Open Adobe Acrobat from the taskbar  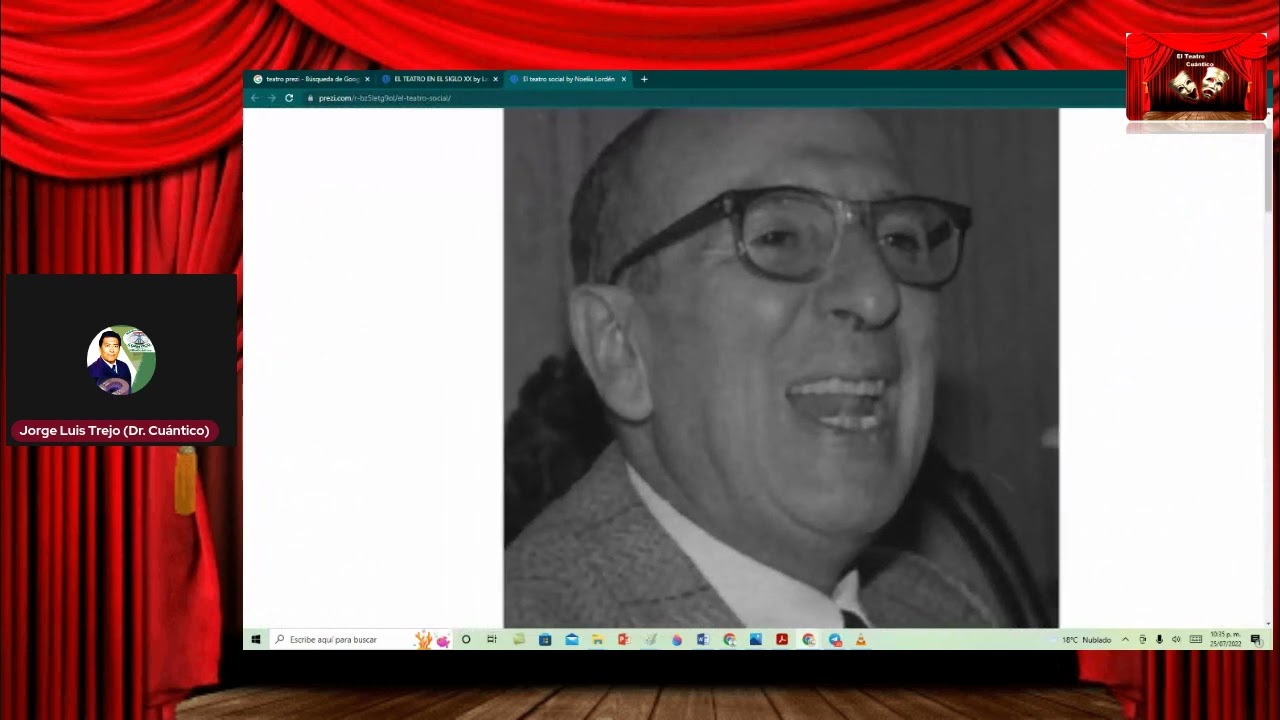point(782,640)
